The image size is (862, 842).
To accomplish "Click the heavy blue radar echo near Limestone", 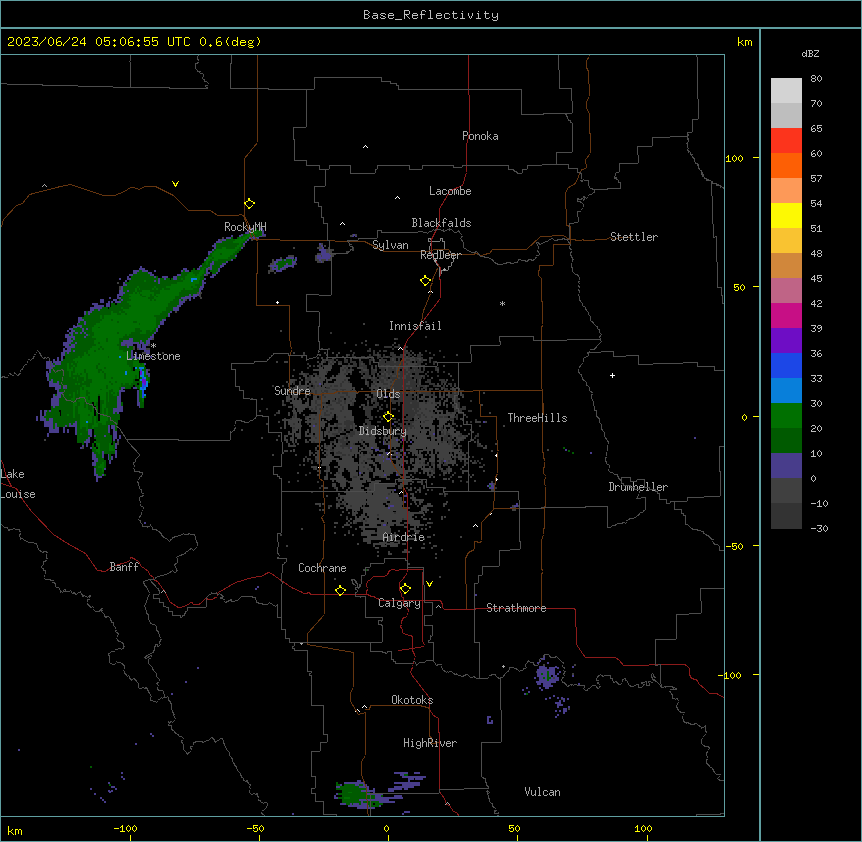I will (143, 380).
